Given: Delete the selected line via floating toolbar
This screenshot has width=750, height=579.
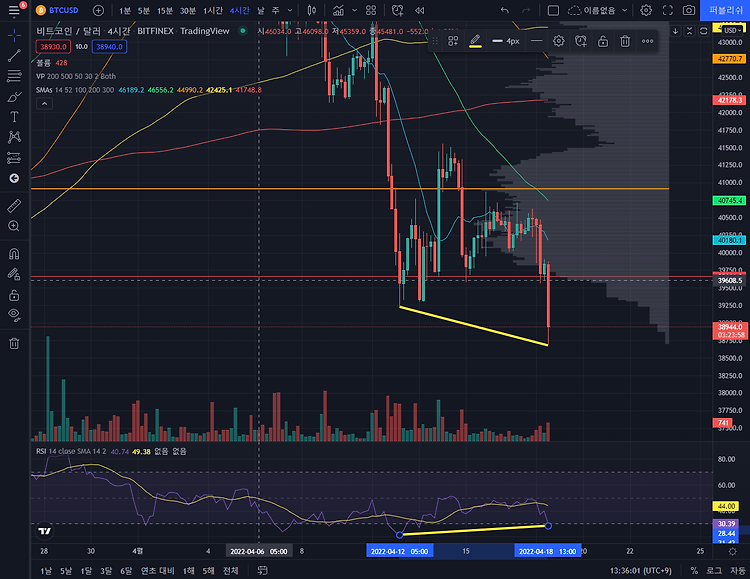Looking at the screenshot, I should tap(625, 41).
